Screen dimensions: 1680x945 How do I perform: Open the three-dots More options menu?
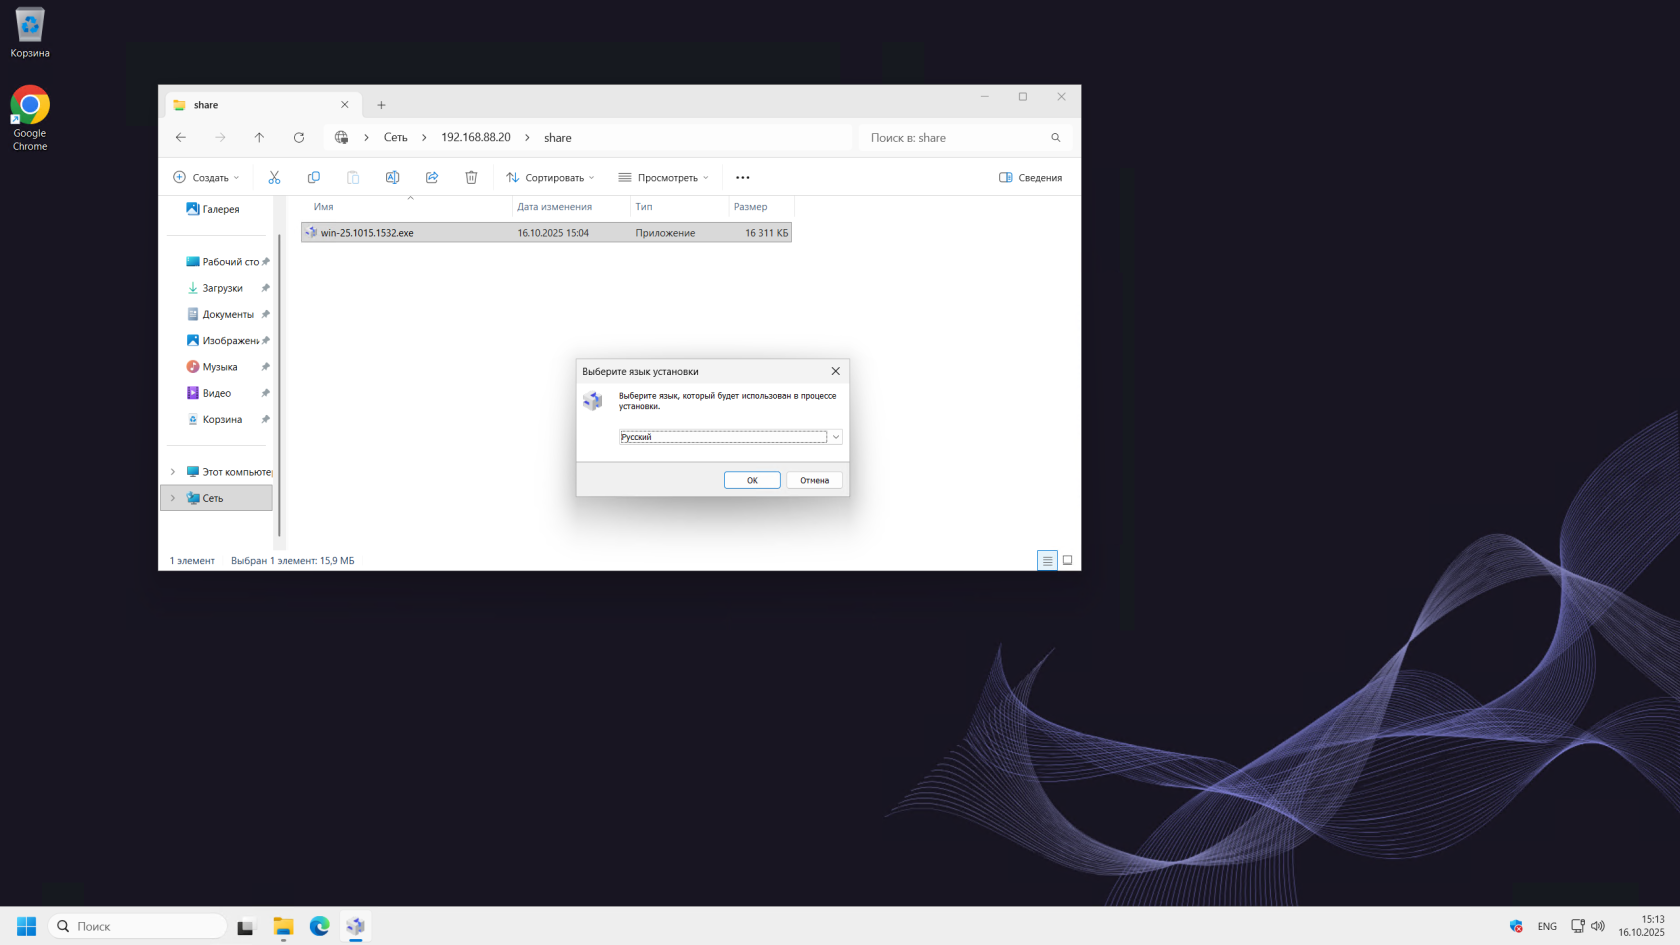coord(742,177)
